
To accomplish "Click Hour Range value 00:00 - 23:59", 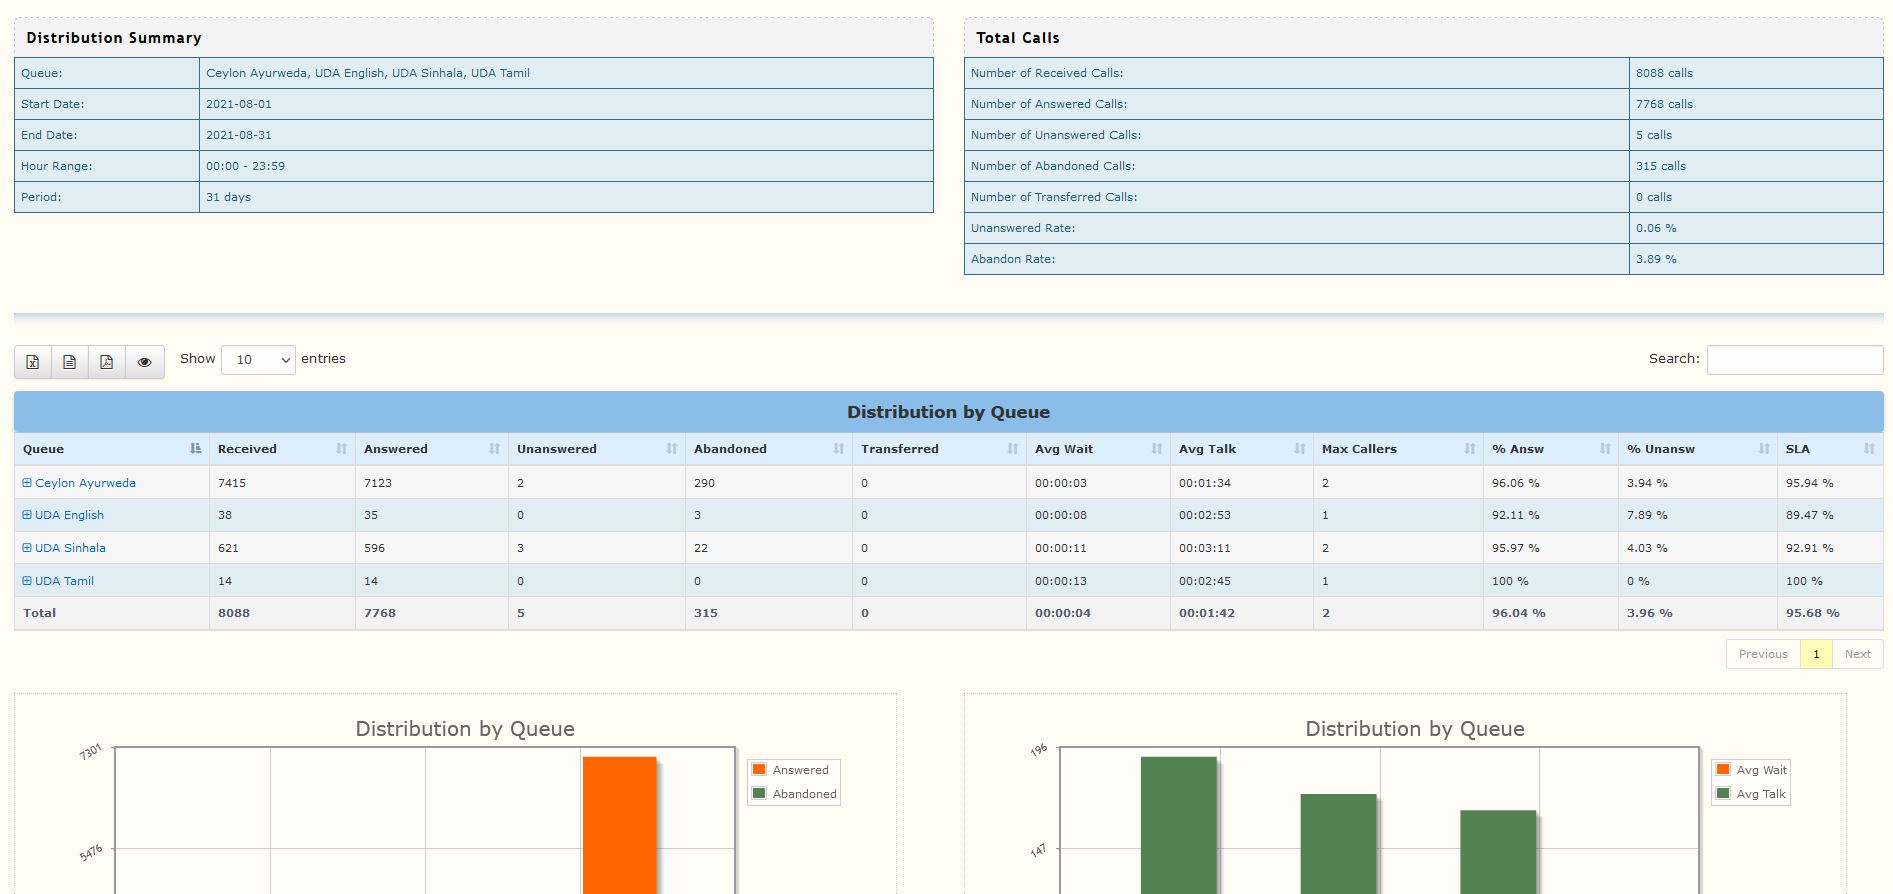I will coord(245,166).
